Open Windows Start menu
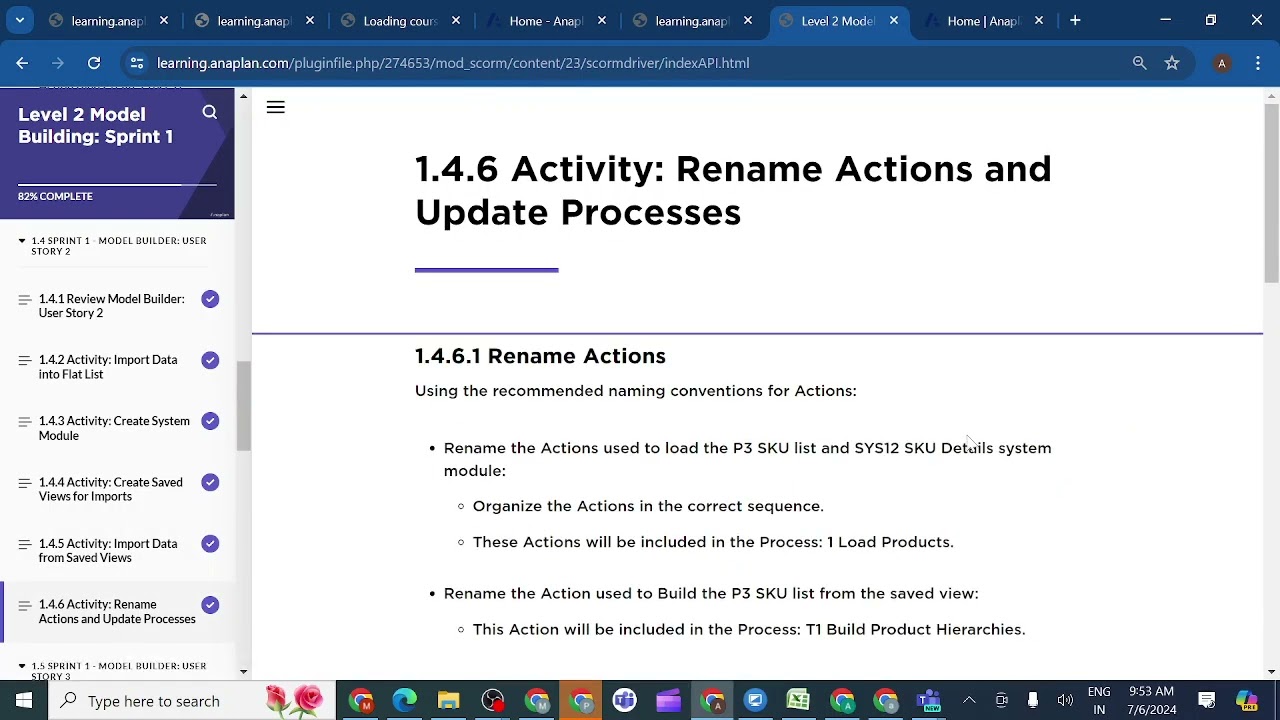 pyautogui.click(x=24, y=701)
